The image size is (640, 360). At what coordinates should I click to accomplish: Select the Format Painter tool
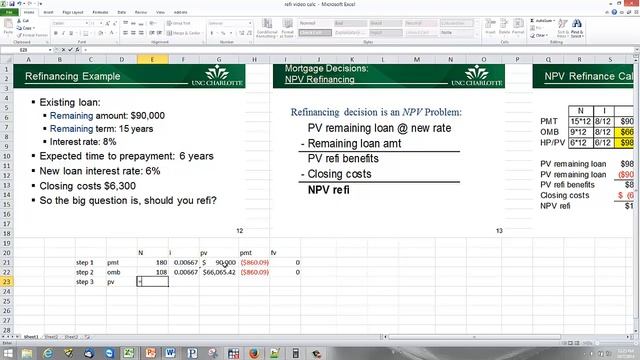coord(33,35)
